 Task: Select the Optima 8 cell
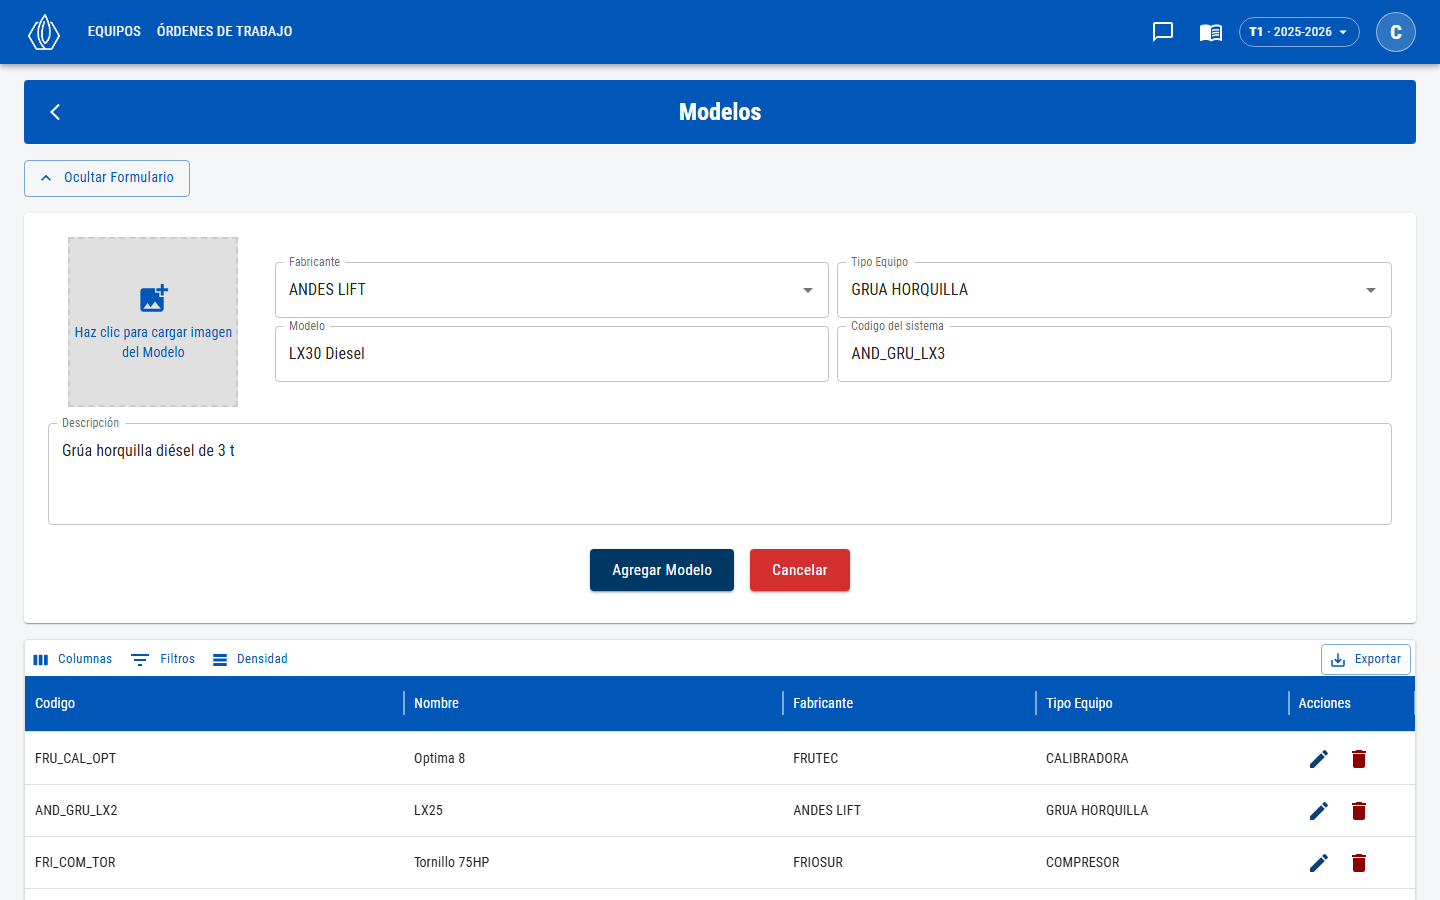(593, 759)
